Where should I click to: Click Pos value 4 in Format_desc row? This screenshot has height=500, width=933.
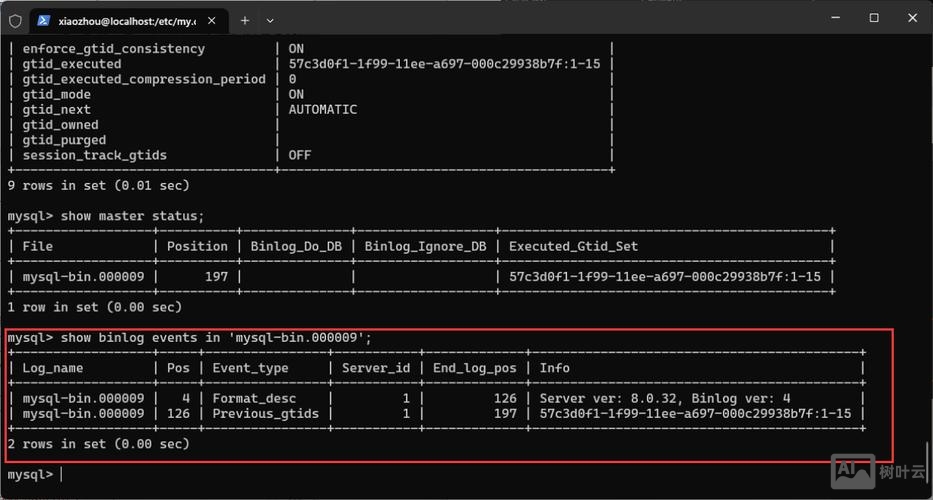click(x=186, y=399)
